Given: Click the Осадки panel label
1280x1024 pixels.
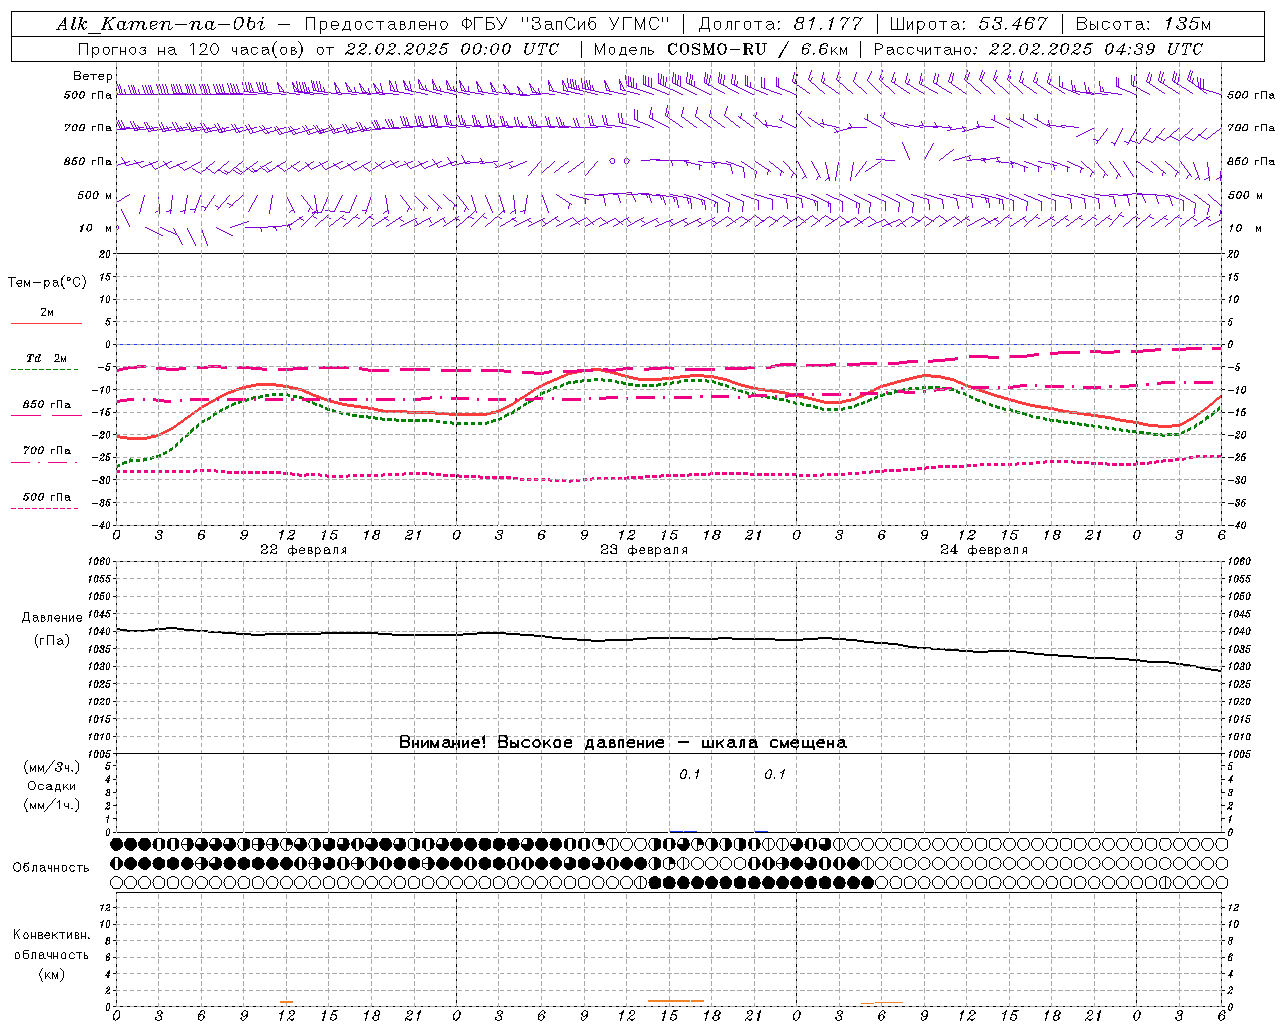Looking at the screenshot, I should tap(52, 786).
